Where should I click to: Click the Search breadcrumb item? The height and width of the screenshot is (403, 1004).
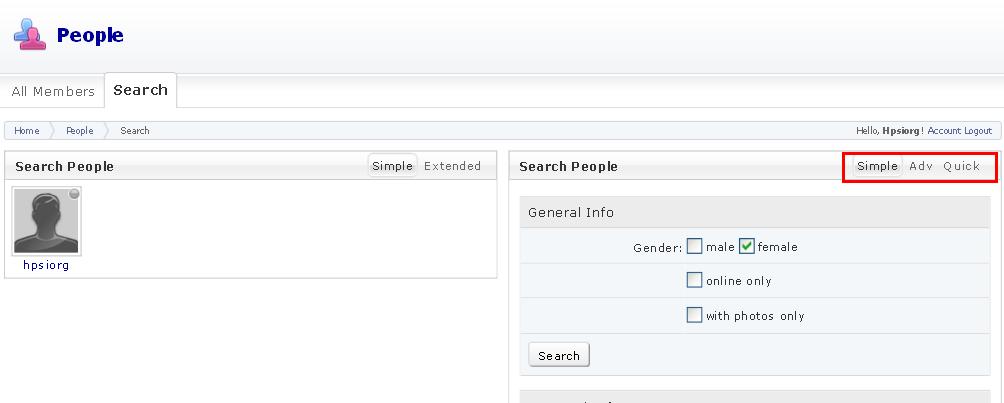click(x=134, y=131)
